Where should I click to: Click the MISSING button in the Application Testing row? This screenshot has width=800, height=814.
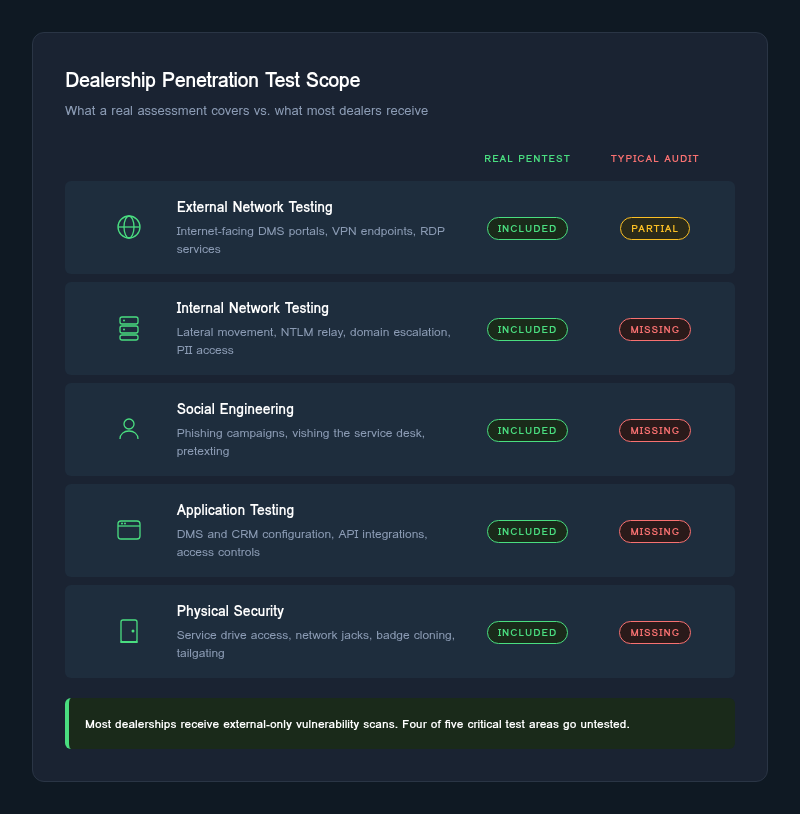coord(654,531)
